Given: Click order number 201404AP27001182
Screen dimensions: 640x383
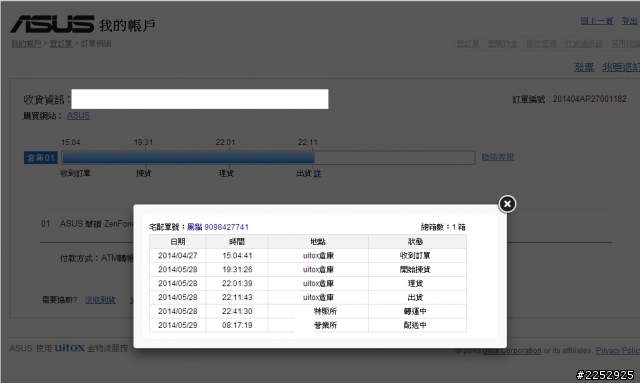Looking at the screenshot, I should tap(589, 99).
